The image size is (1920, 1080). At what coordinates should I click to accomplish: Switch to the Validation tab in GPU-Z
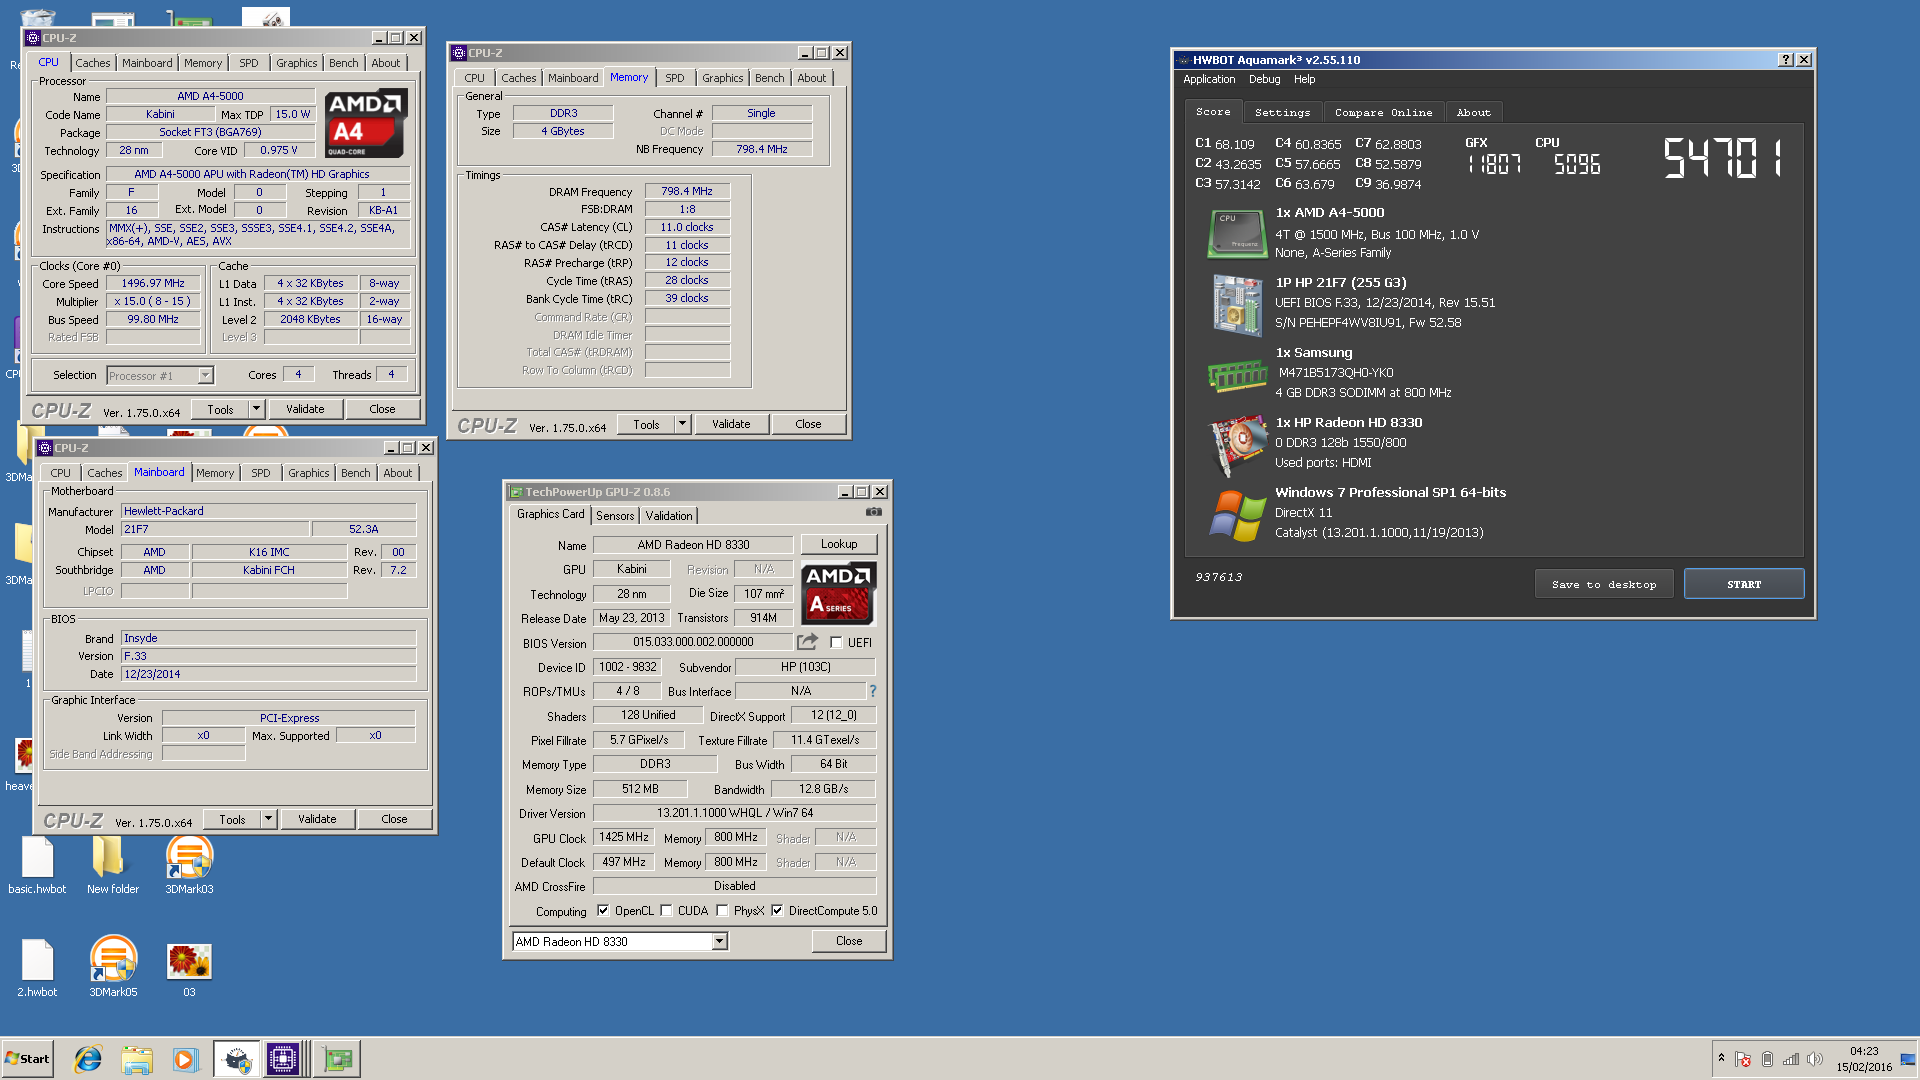point(669,515)
